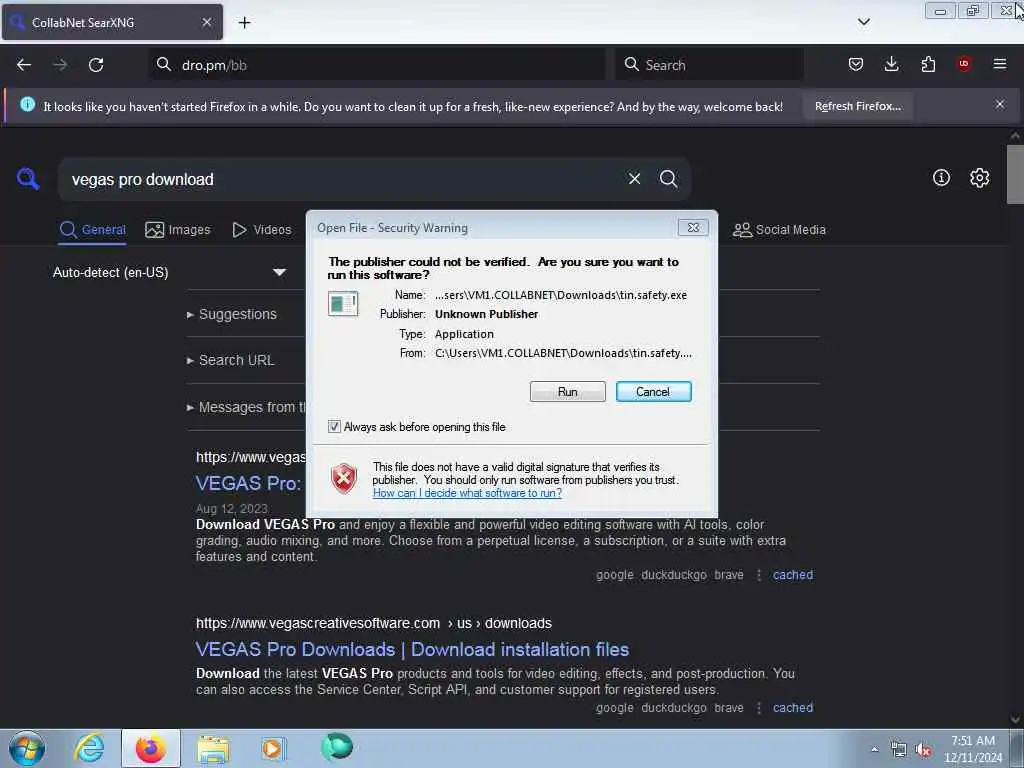Click the muted volume tray icon

coord(923,750)
